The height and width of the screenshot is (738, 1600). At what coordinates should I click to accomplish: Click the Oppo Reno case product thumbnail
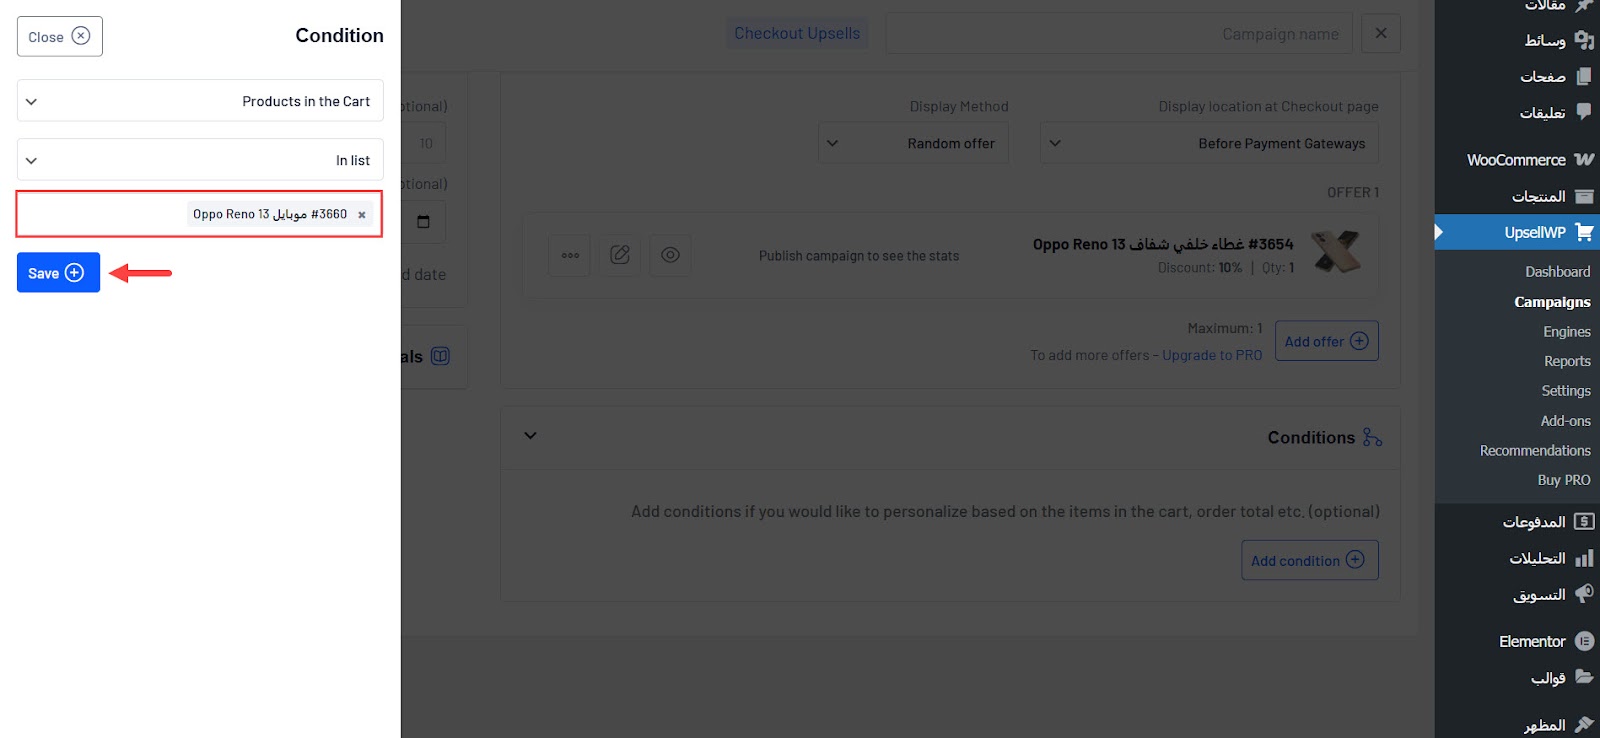pos(1336,252)
